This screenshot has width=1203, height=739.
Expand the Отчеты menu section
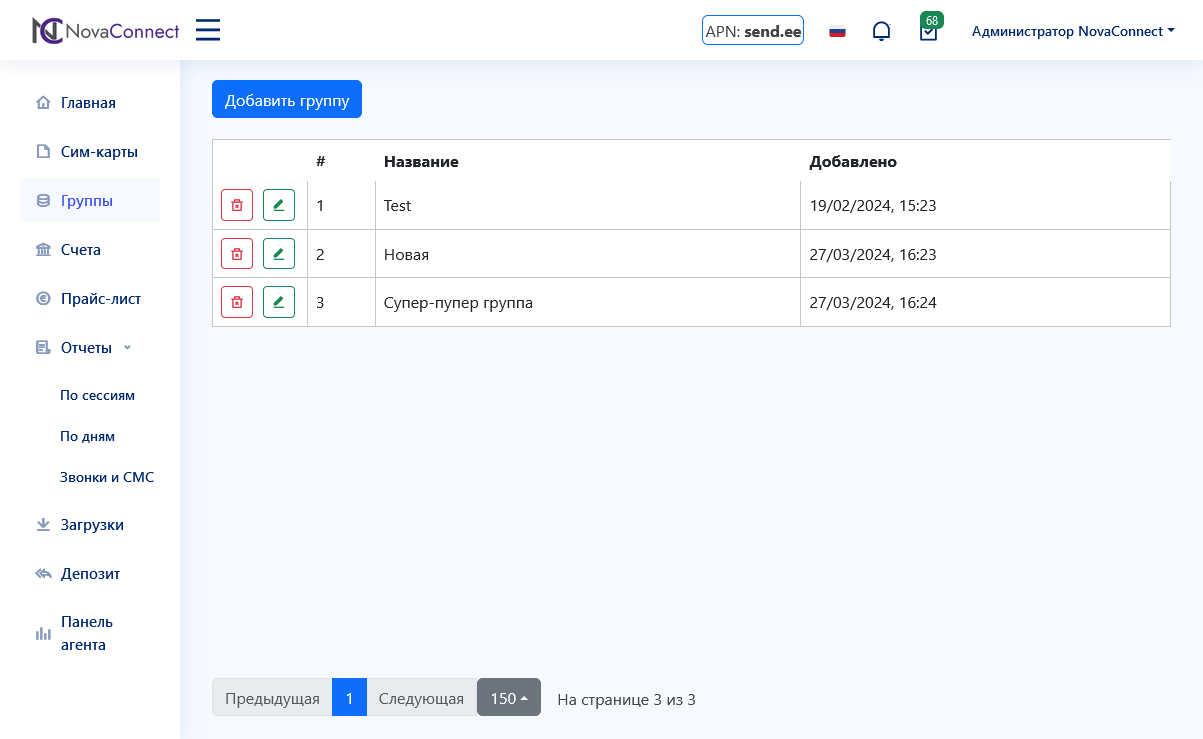click(x=86, y=347)
